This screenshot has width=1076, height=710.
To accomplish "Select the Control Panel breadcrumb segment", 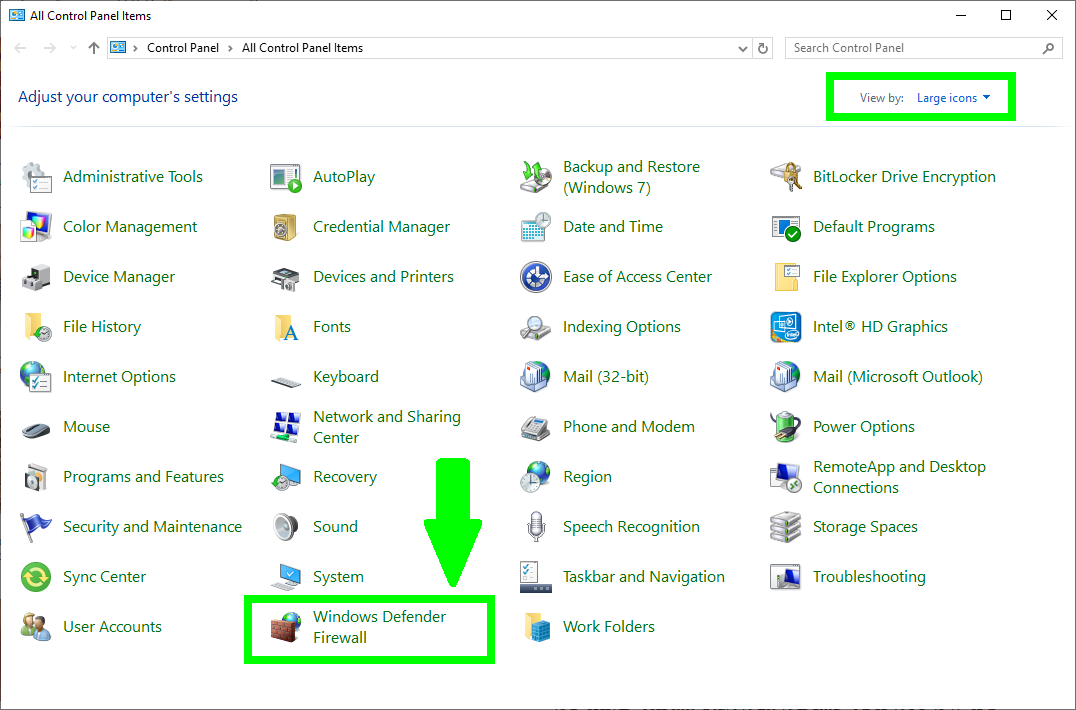I will [x=182, y=48].
